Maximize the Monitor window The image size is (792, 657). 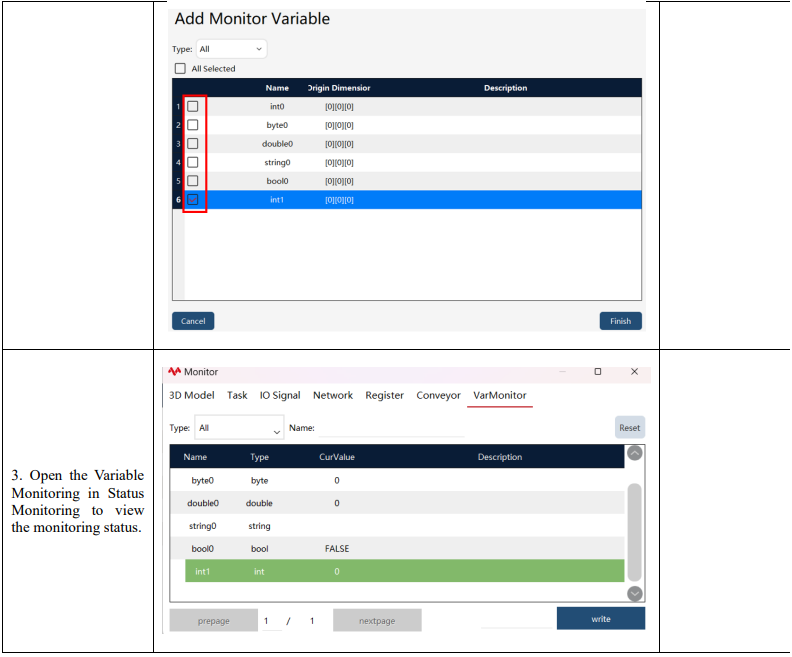click(598, 372)
